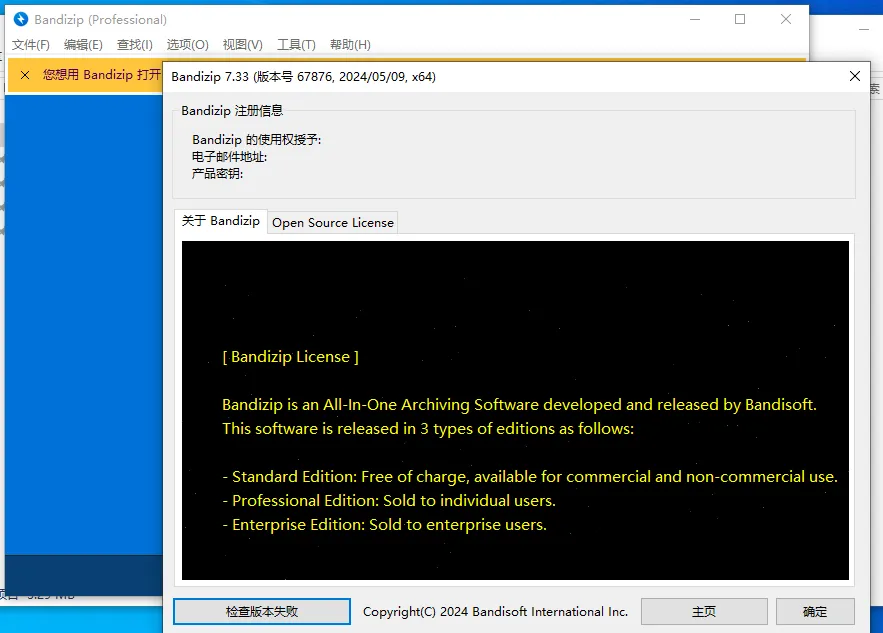This screenshot has width=883, height=633.
Task: Dismiss the yellow 您想用 notification bar
Action: pyautogui.click(x=25, y=75)
